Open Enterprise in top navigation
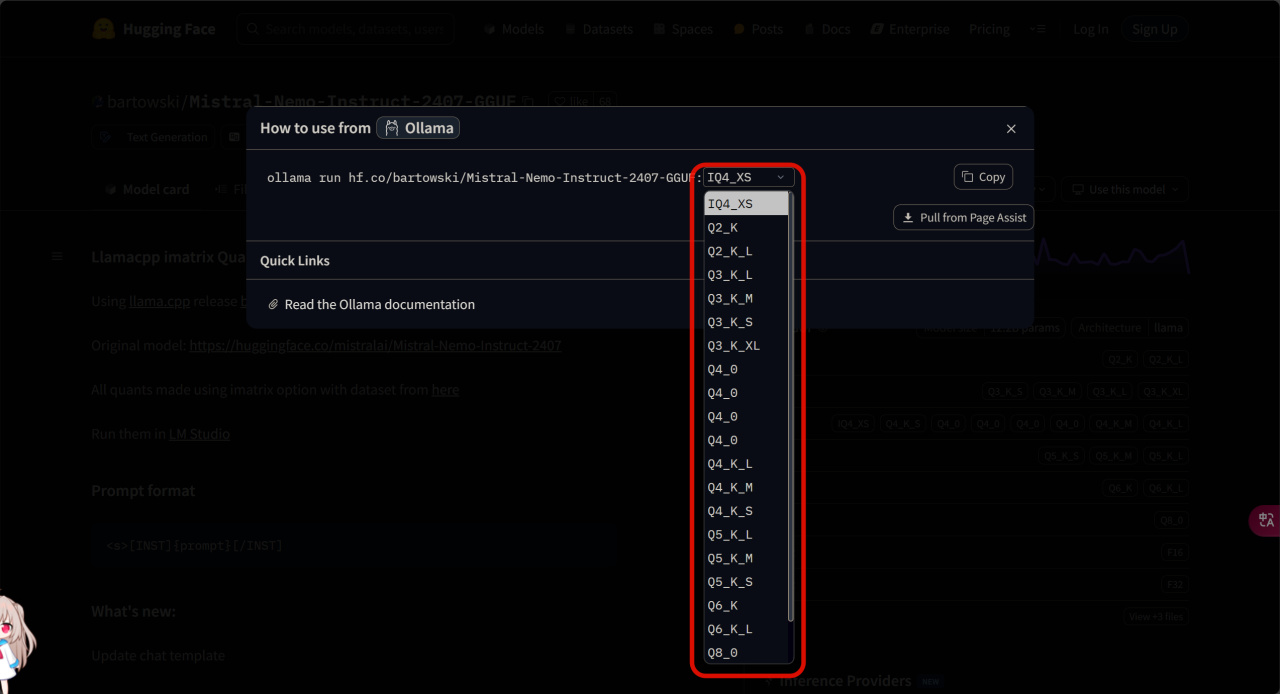The image size is (1280, 694). pos(910,29)
